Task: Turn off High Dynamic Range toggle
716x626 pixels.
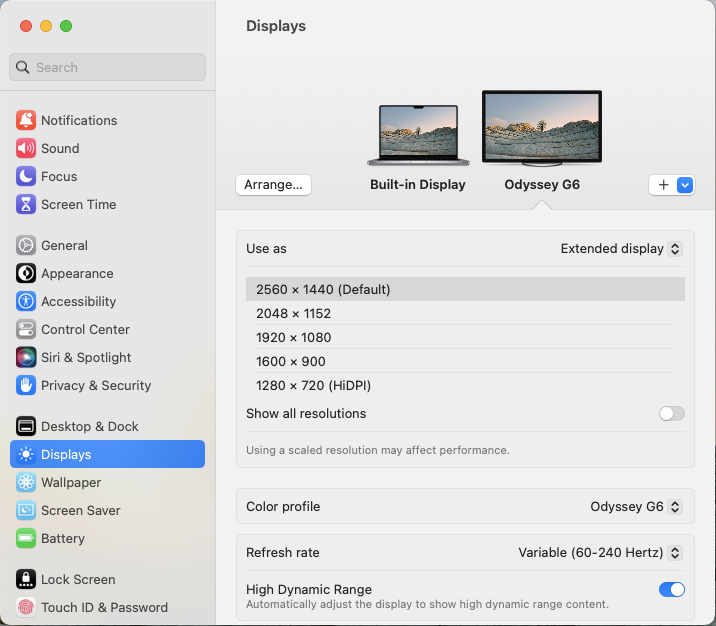Action: pyautogui.click(x=671, y=589)
